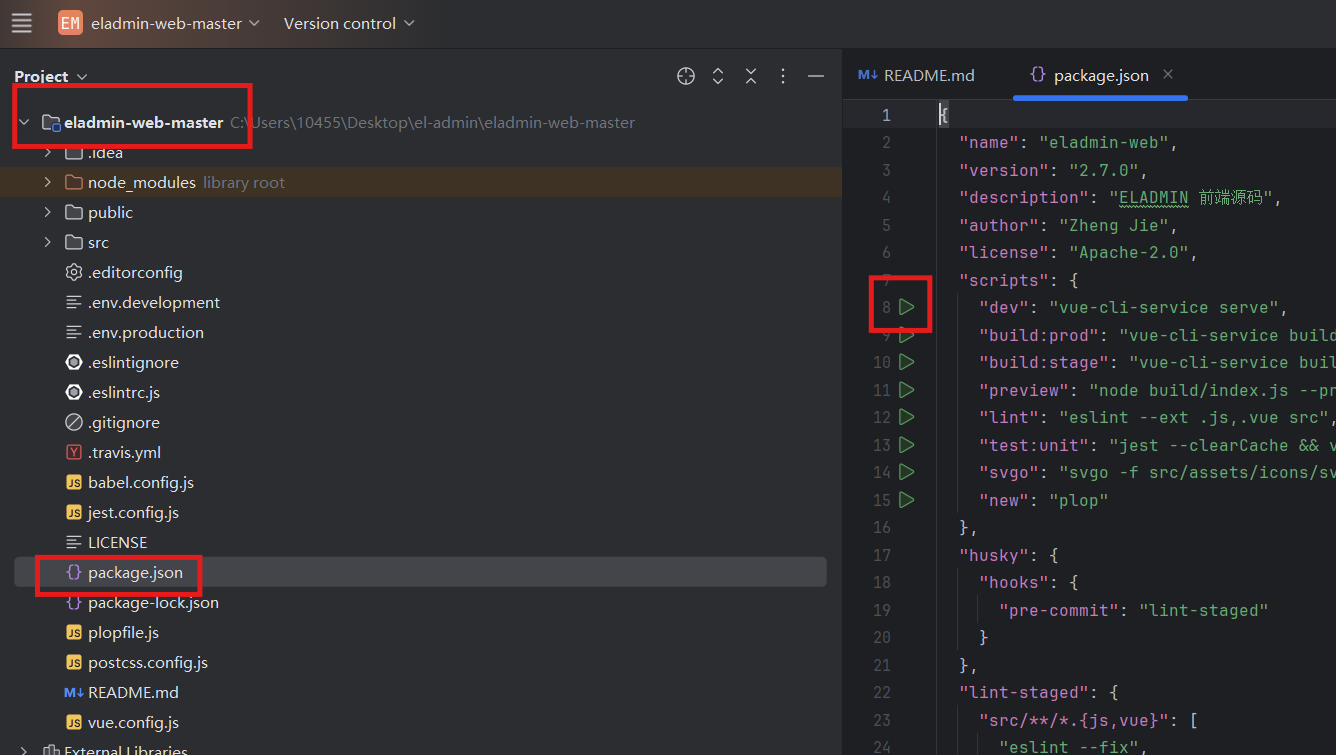
Task: Open Project panel options three-dot menu
Action: click(783, 76)
